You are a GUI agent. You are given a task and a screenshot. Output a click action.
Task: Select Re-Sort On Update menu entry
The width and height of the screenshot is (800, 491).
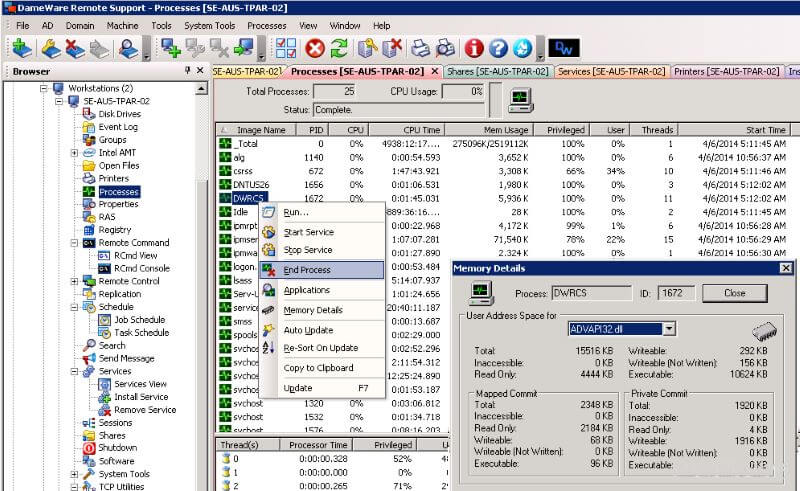pos(322,348)
